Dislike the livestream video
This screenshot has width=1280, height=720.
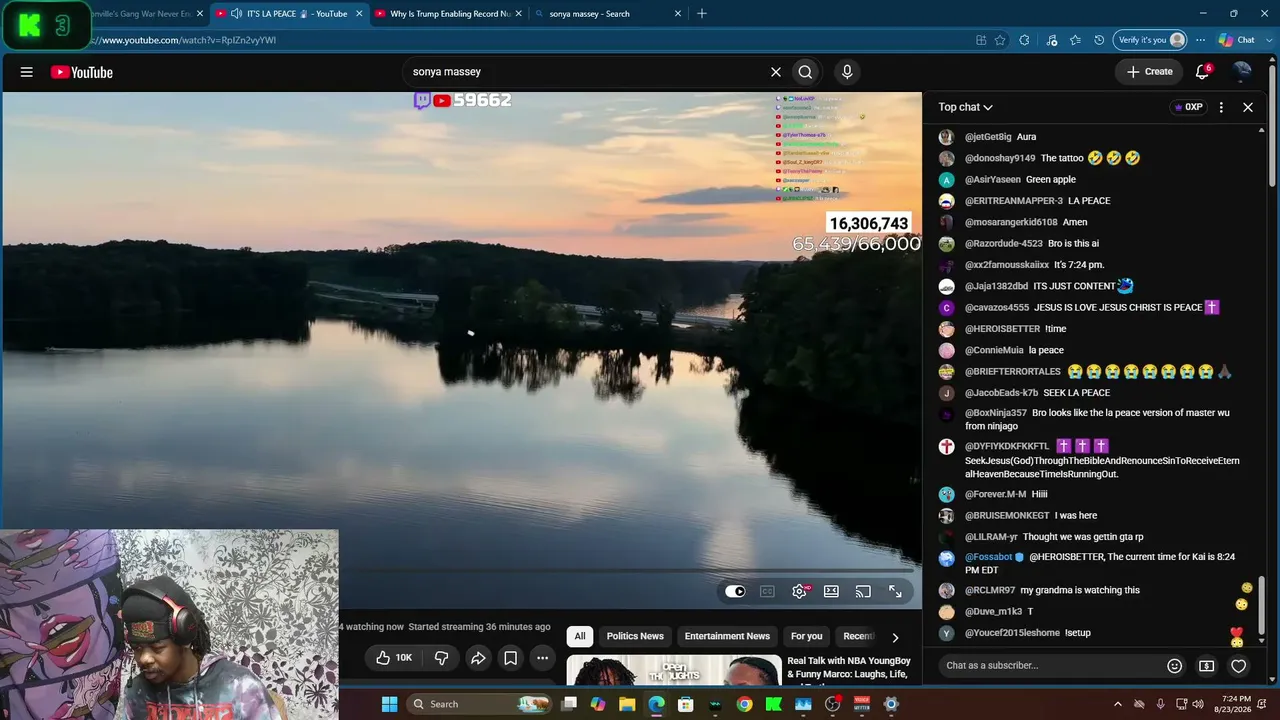pos(441,658)
